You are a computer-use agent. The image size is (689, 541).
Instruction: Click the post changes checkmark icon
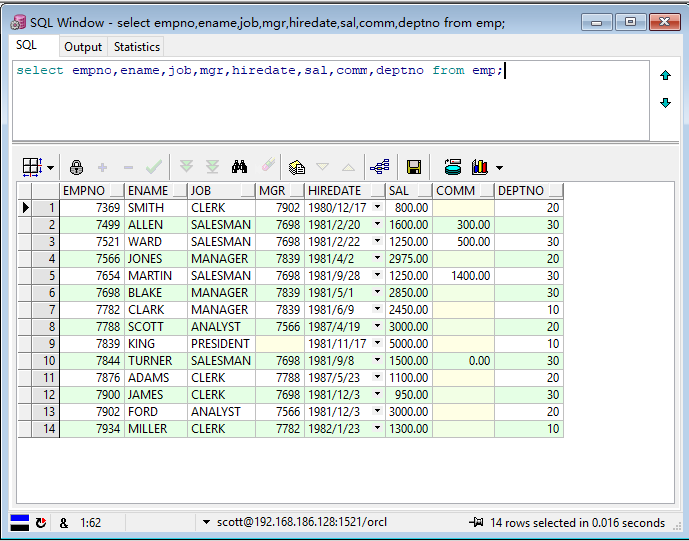[154, 167]
